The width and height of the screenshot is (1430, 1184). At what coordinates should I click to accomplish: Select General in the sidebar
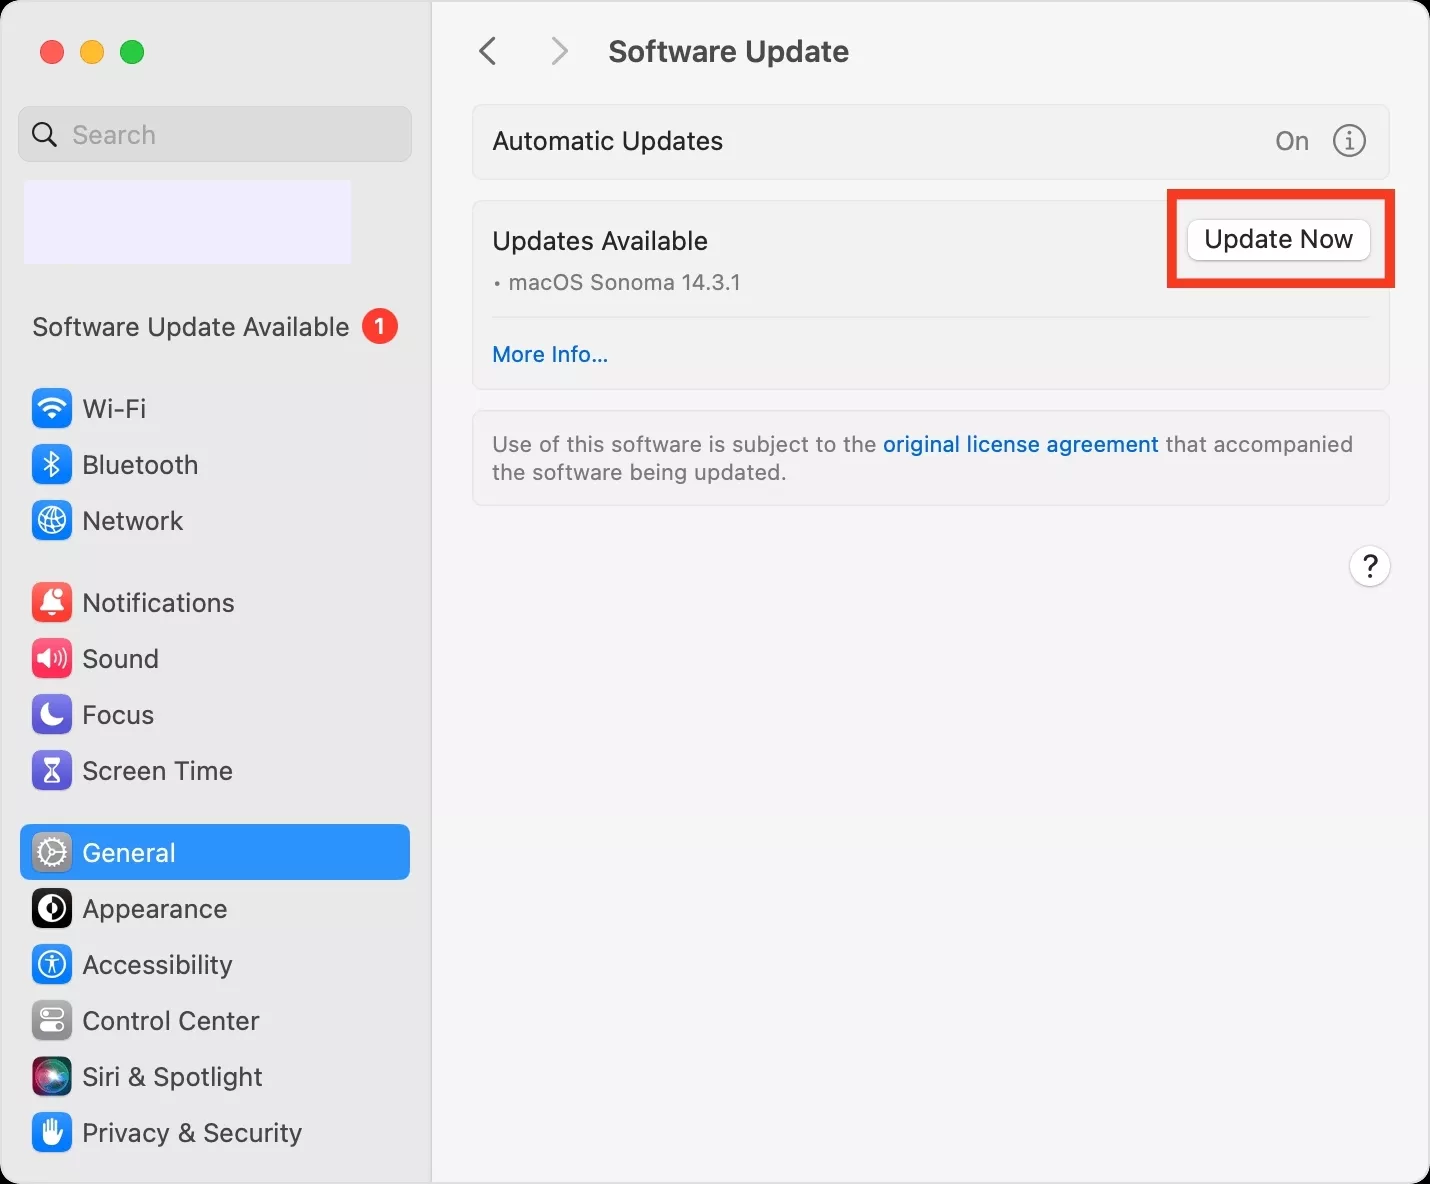click(x=215, y=852)
